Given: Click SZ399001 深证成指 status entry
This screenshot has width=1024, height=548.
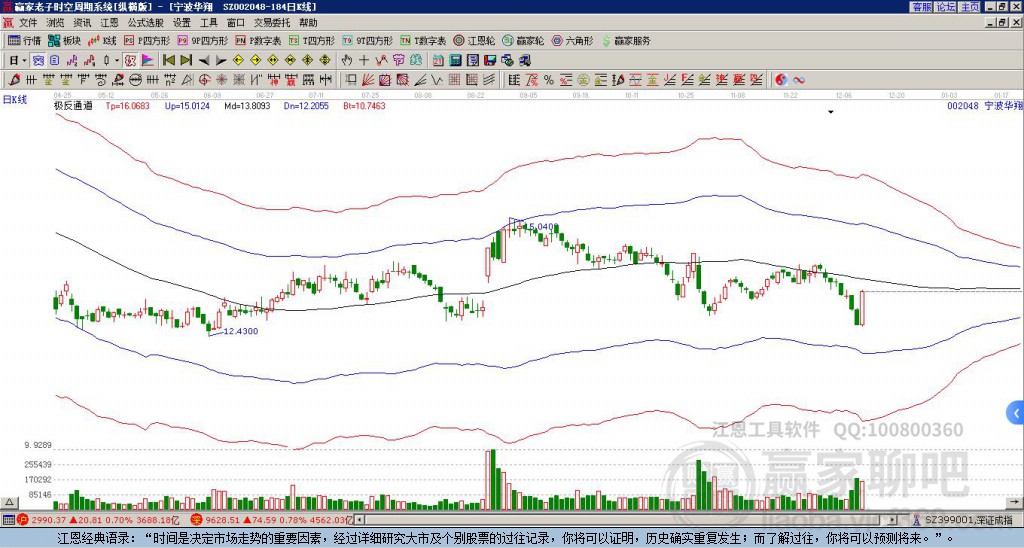Looking at the screenshot, I should [x=968, y=520].
